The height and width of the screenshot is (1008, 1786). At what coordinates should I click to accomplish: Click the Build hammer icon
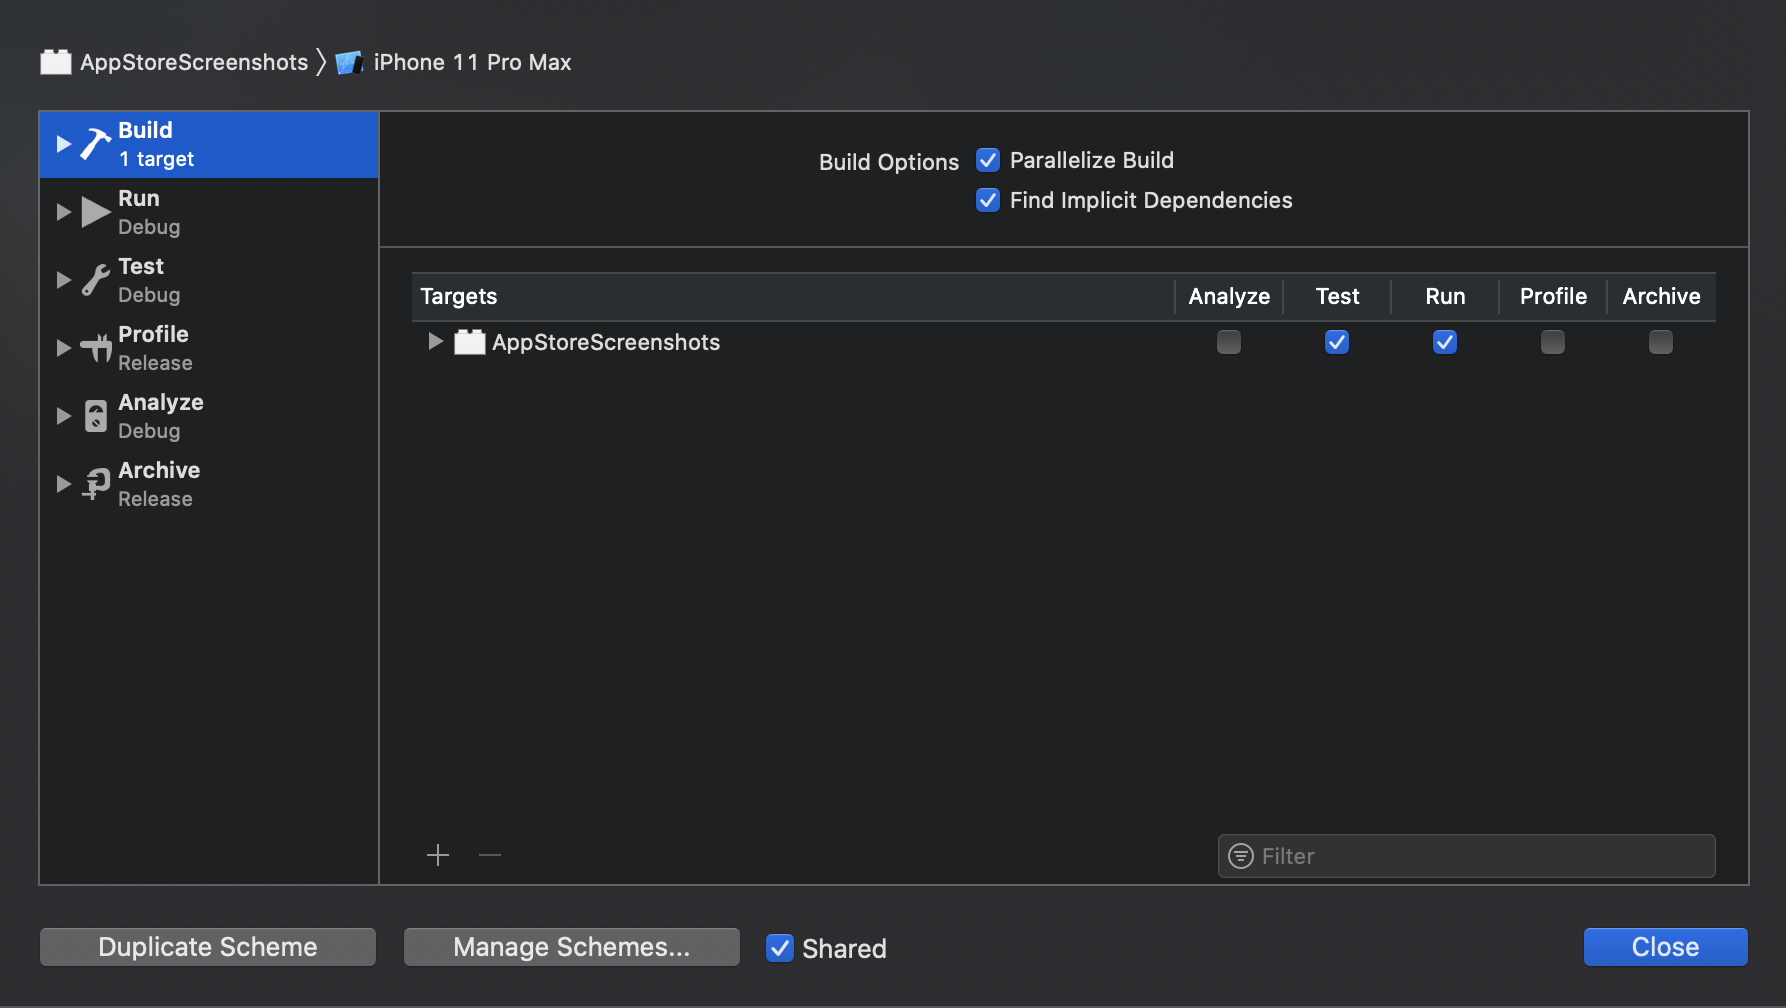(95, 144)
